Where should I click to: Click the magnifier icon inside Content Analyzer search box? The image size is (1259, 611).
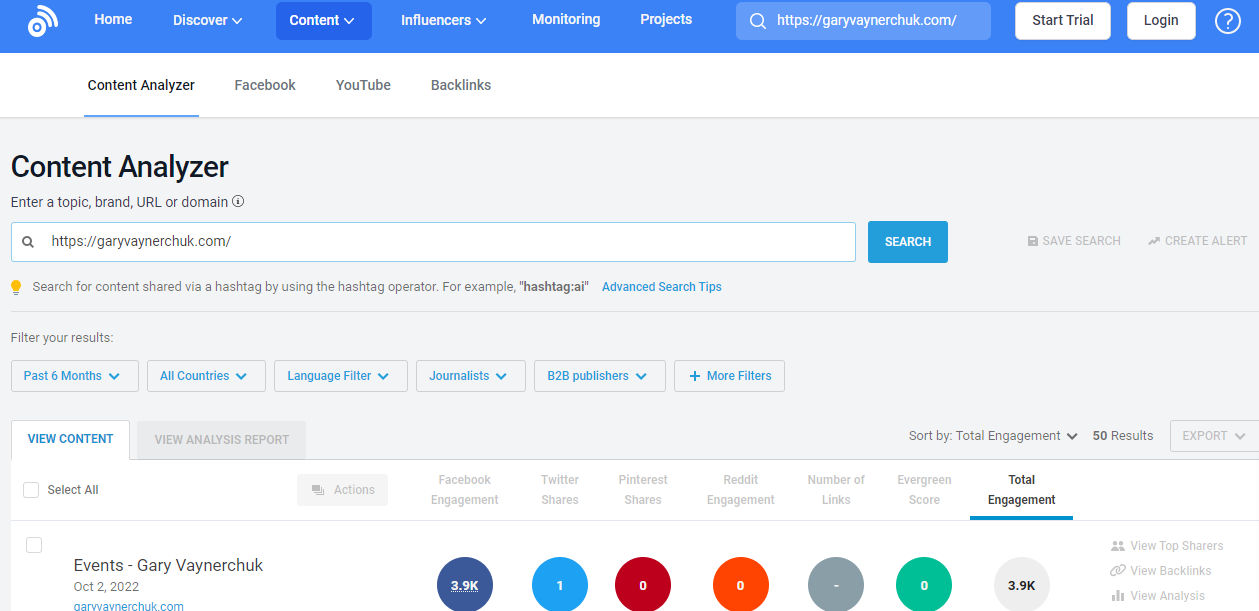click(x=28, y=242)
